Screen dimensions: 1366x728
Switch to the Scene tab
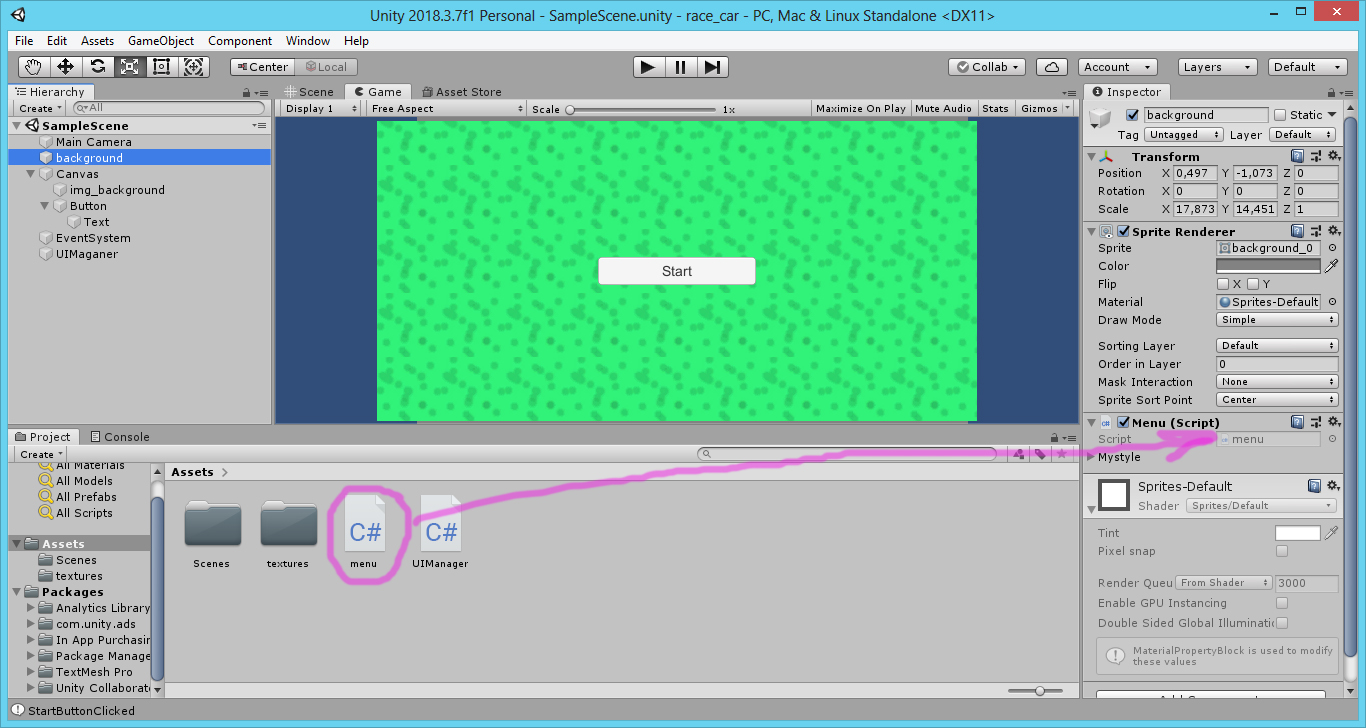point(309,92)
